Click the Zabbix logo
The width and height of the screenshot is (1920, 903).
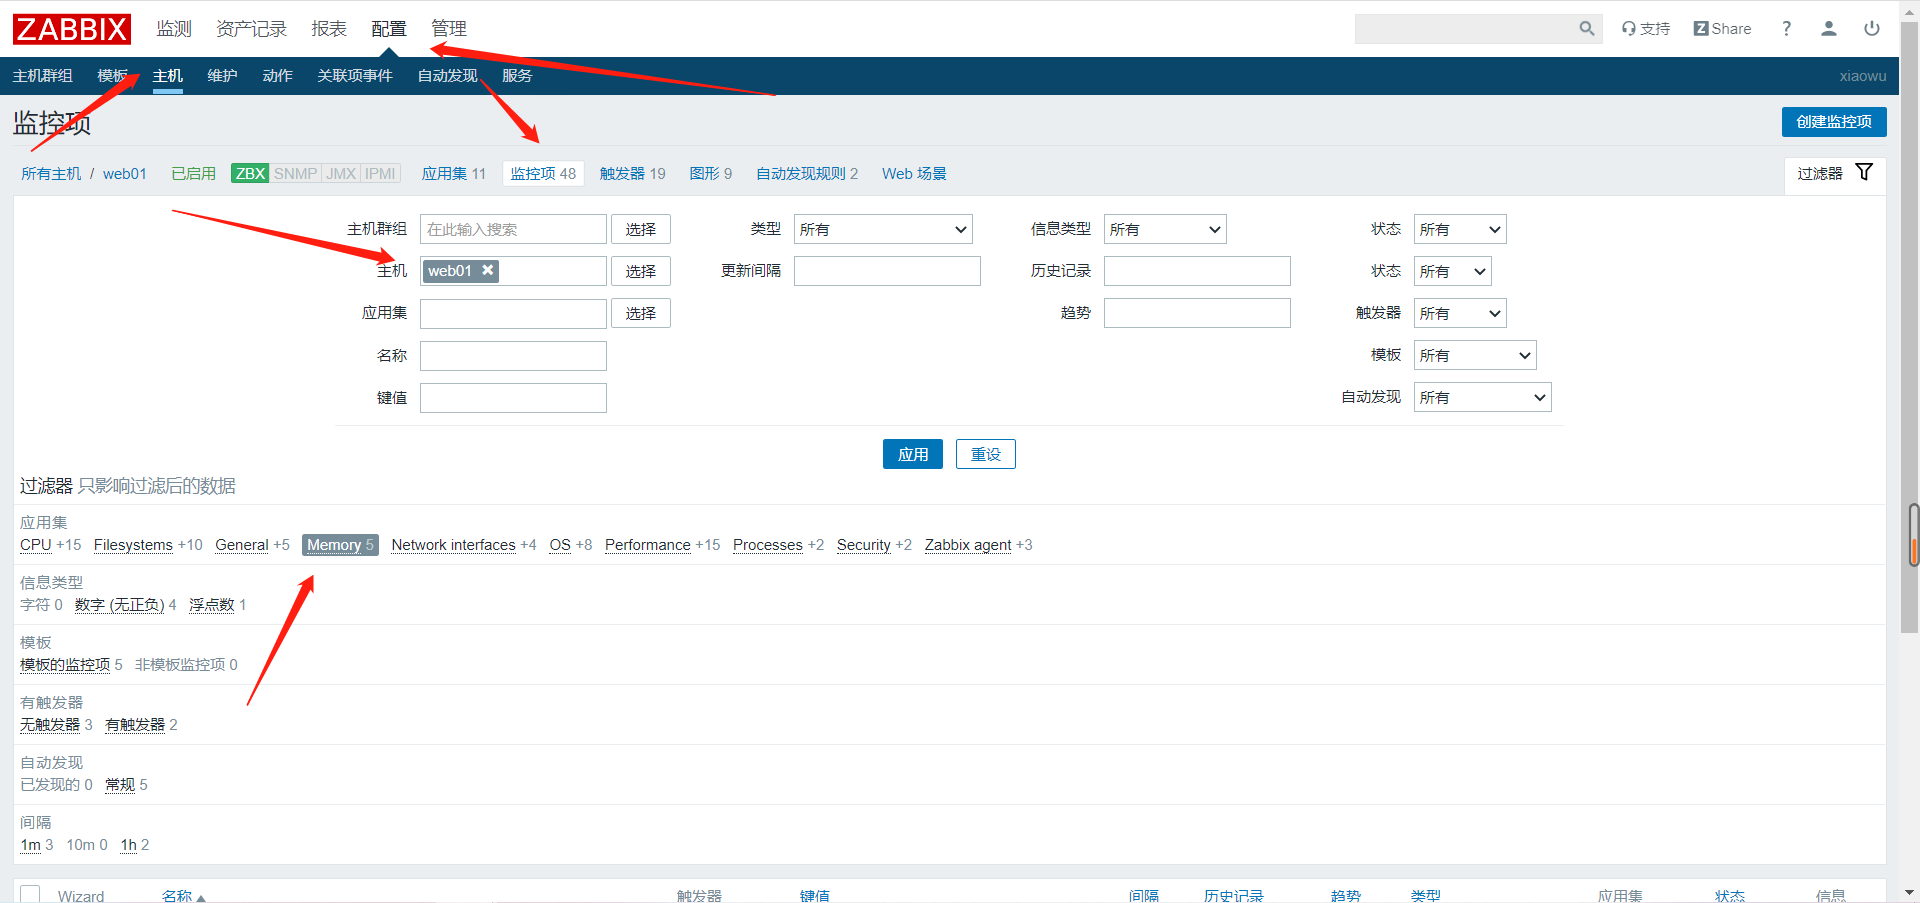pyautogui.click(x=71, y=29)
